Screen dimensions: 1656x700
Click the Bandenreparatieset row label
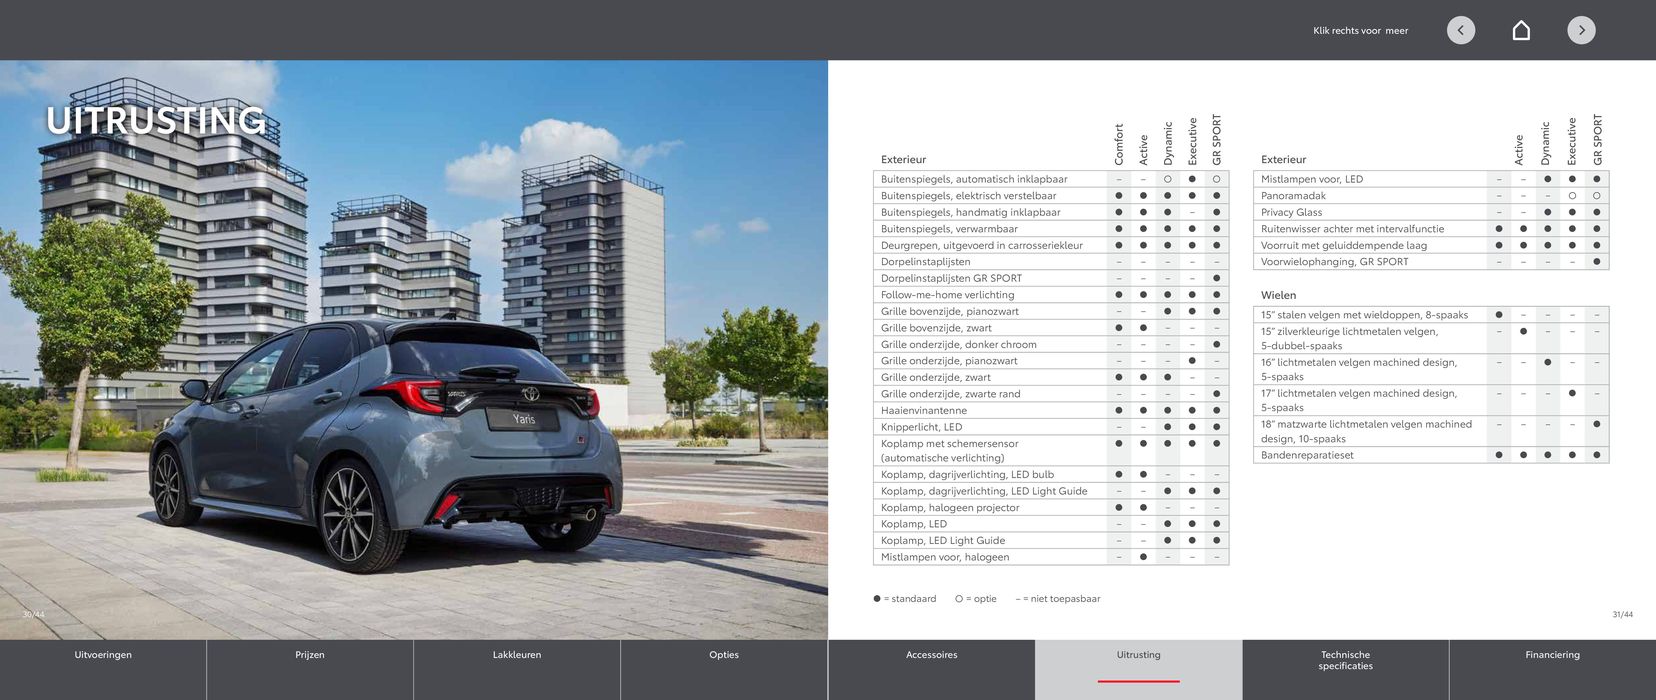(x=1307, y=455)
